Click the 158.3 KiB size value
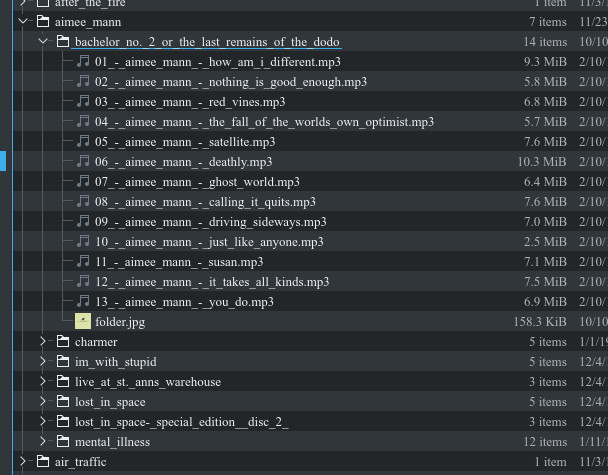Screen dimensions: 608x475 [x=540, y=322]
